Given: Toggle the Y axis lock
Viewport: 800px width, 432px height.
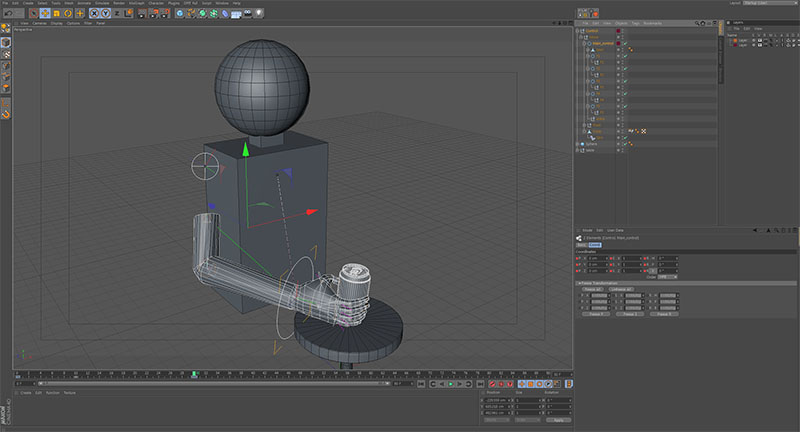Looking at the screenshot, I should 106,13.
